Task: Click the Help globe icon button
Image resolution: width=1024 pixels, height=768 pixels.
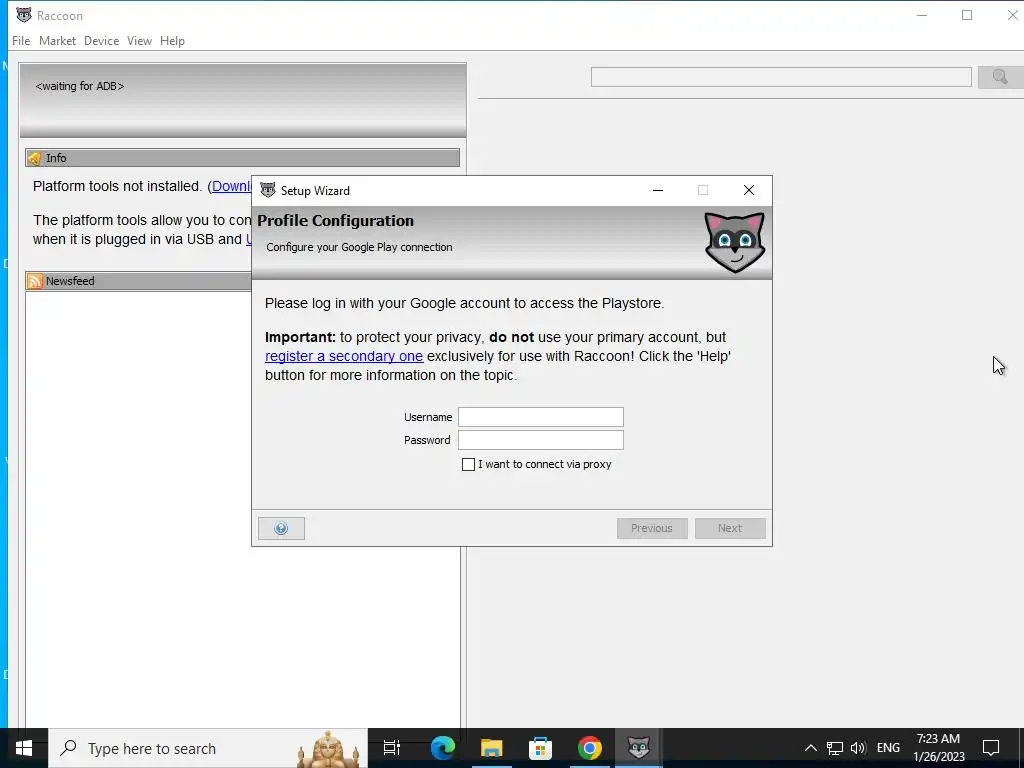Action: click(x=281, y=528)
